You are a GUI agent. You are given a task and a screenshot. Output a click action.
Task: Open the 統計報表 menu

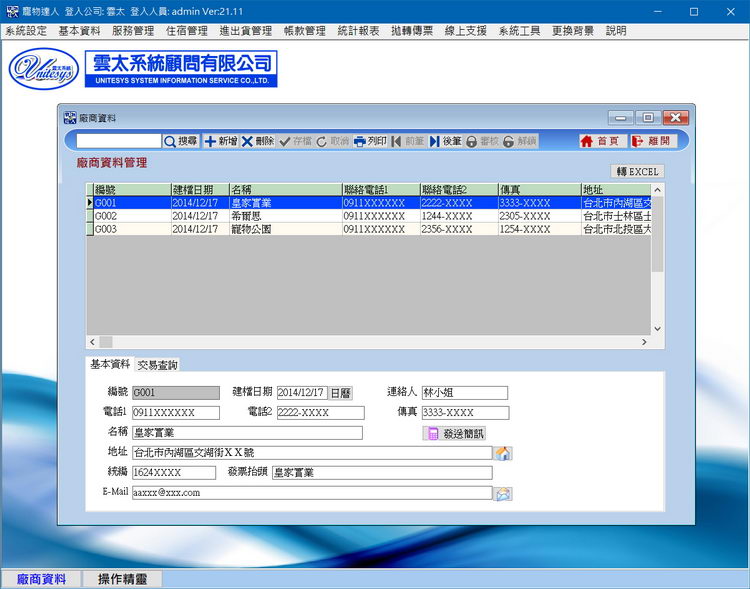[358, 31]
